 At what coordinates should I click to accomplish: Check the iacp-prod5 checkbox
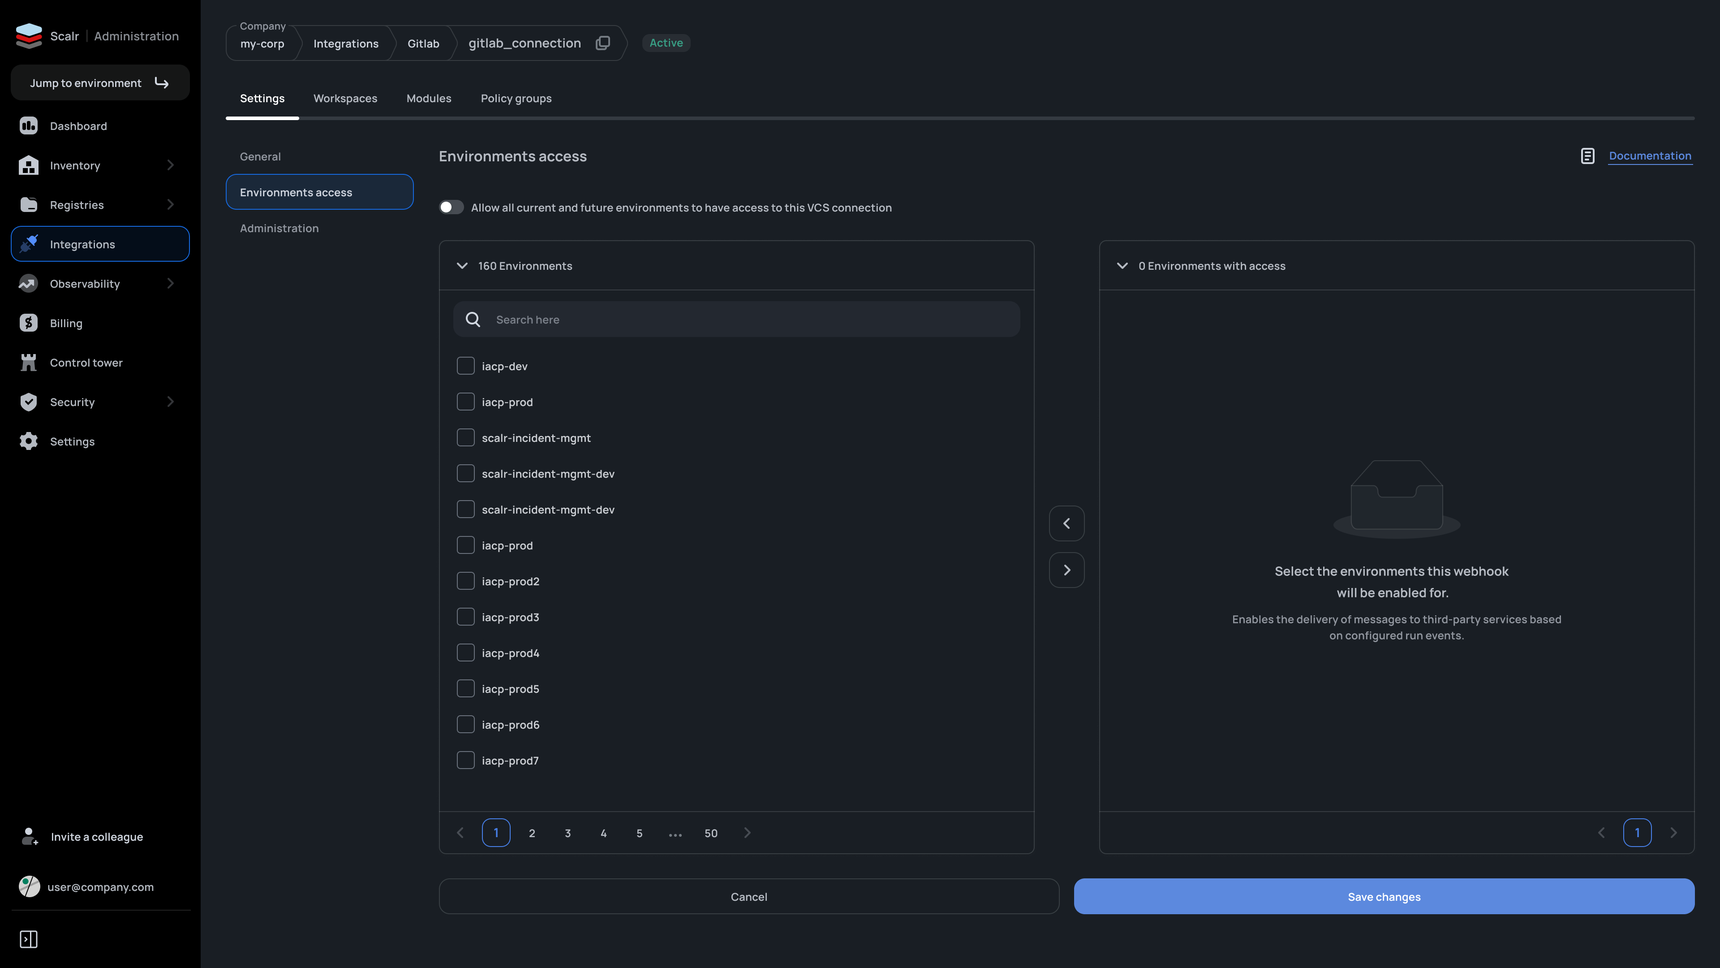(x=466, y=689)
